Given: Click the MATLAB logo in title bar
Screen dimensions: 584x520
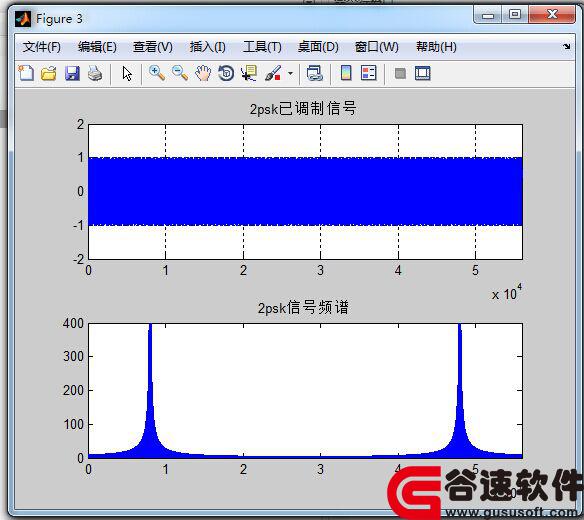Looking at the screenshot, I should tap(23, 19).
